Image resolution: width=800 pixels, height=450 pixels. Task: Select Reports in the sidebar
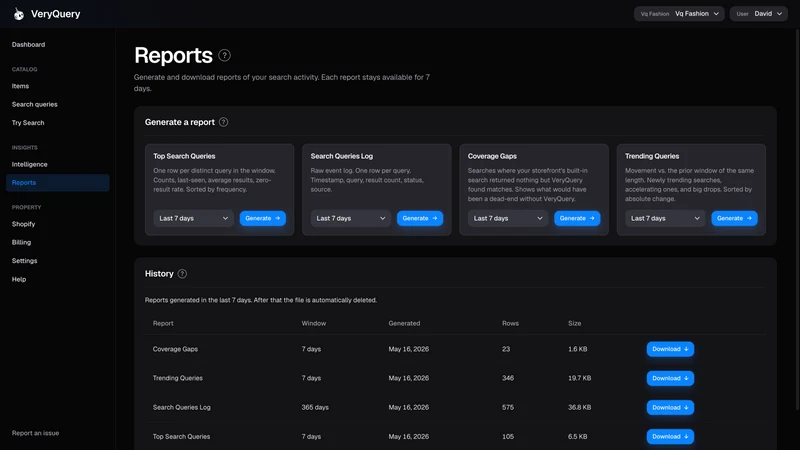[58, 183]
